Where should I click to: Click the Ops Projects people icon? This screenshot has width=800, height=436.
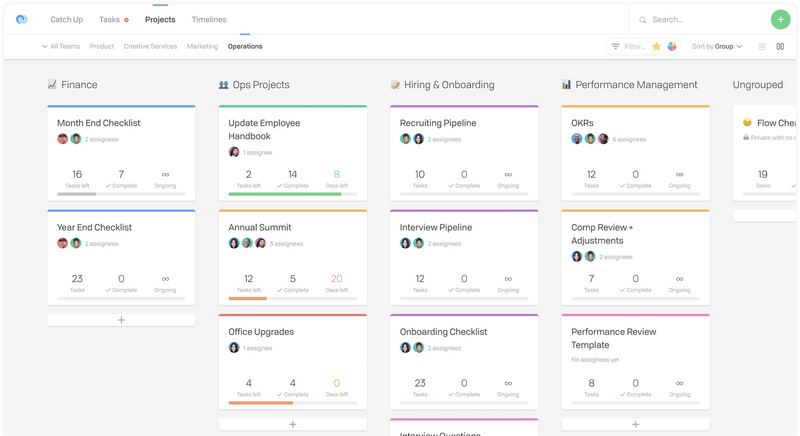[x=223, y=85]
